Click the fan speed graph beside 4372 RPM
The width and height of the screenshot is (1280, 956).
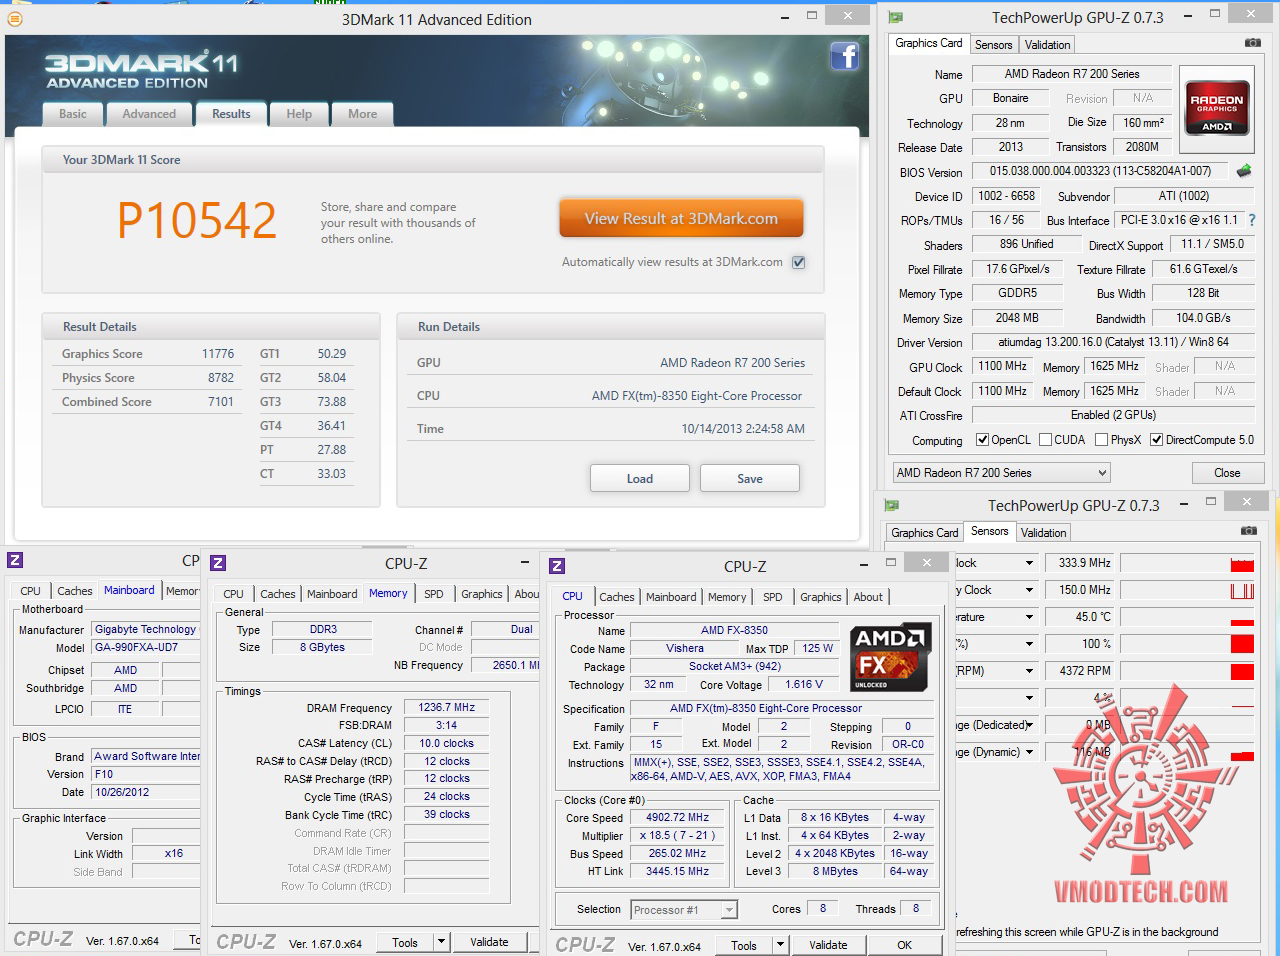[x=1187, y=671]
